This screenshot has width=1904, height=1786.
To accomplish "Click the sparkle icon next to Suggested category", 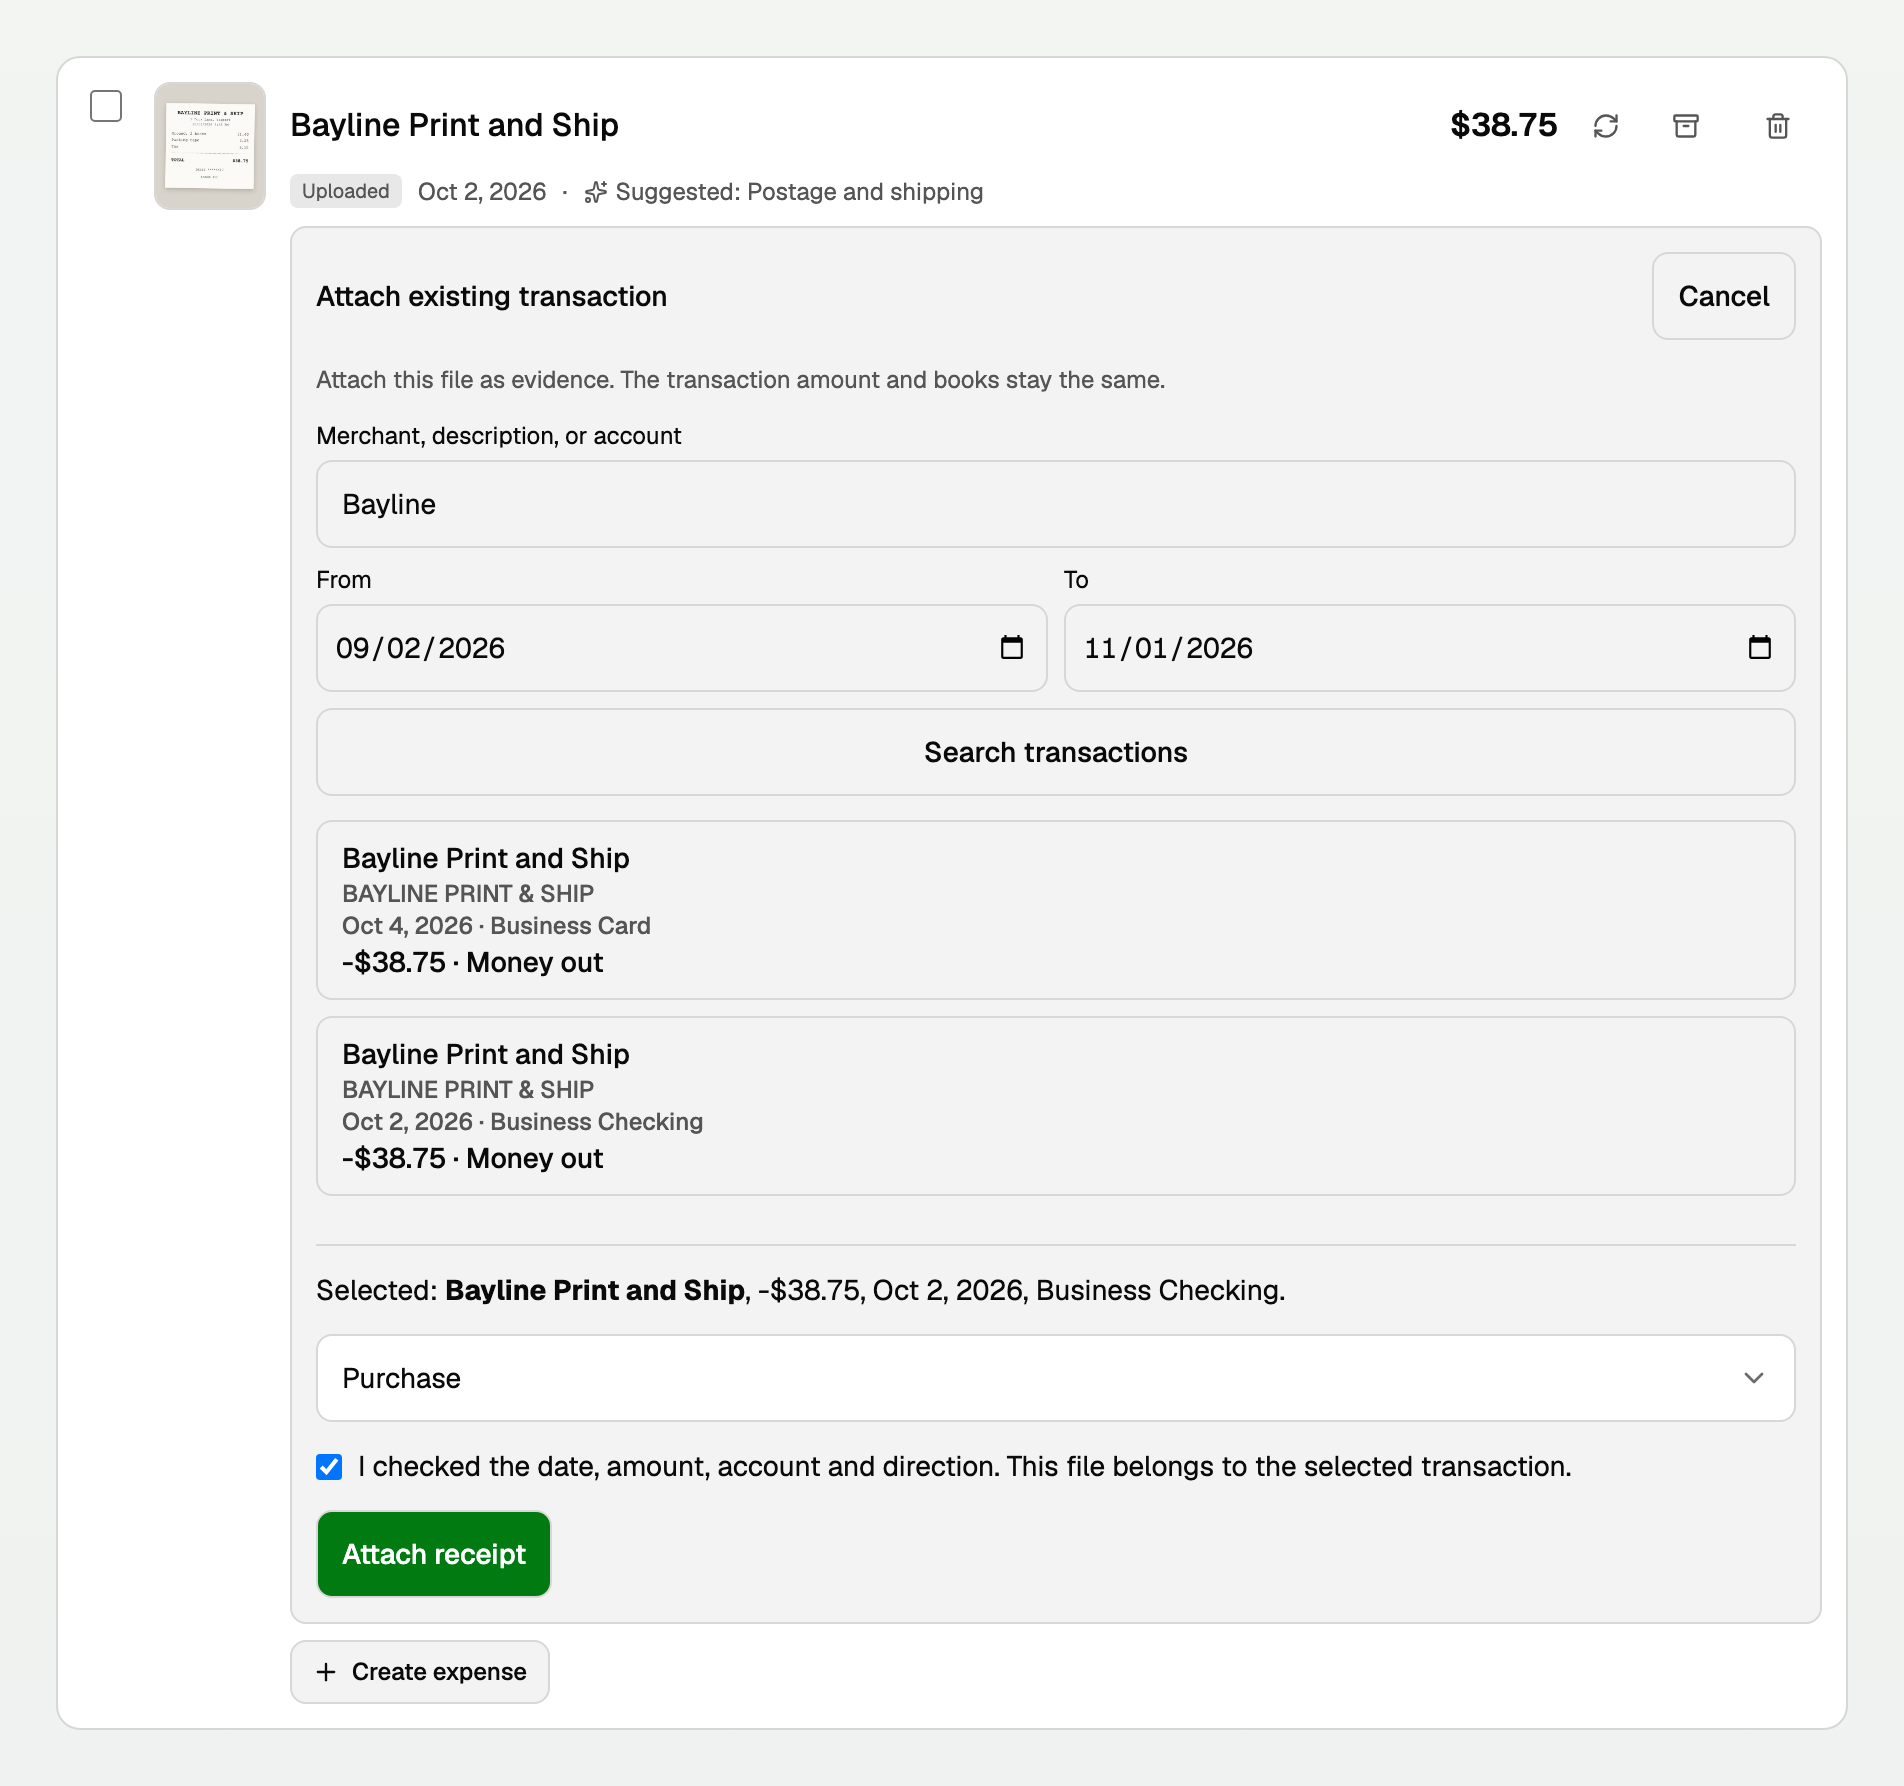I will point(596,192).
